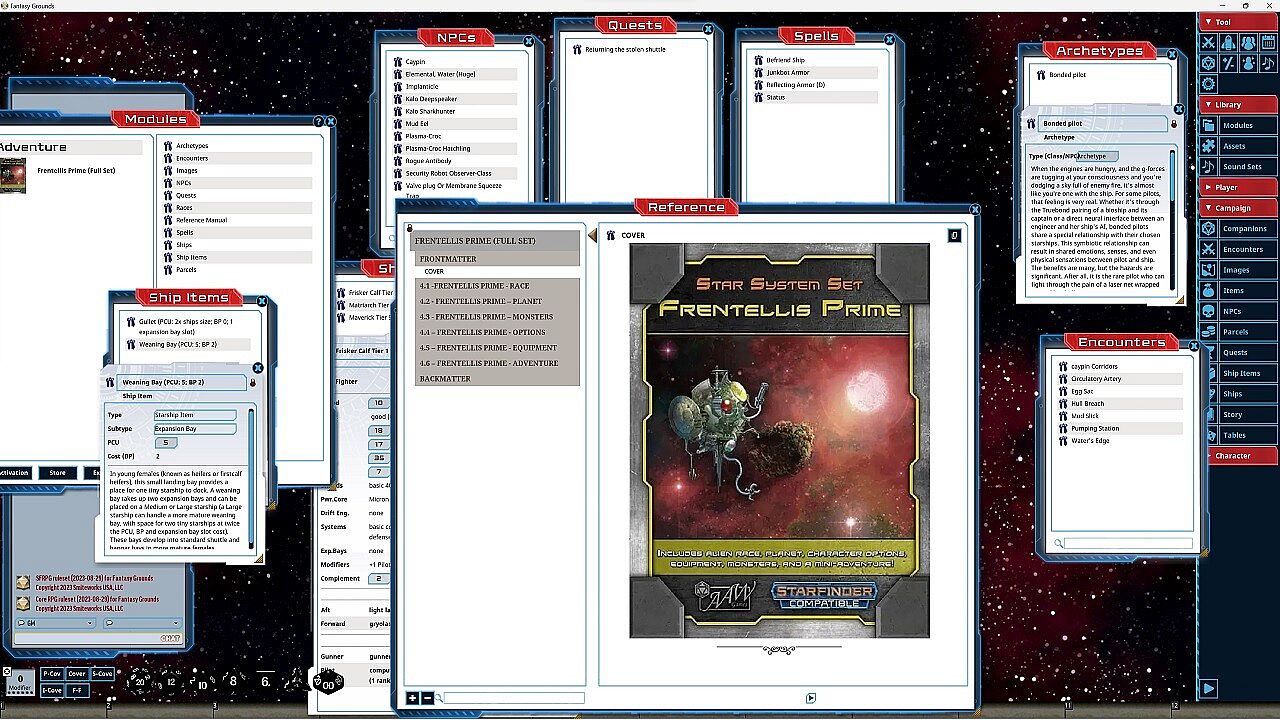The height and width of the screenshot is (720, 1280).
Task: Open Tables in the Campaign sidebar
Action: point(1238,435)
